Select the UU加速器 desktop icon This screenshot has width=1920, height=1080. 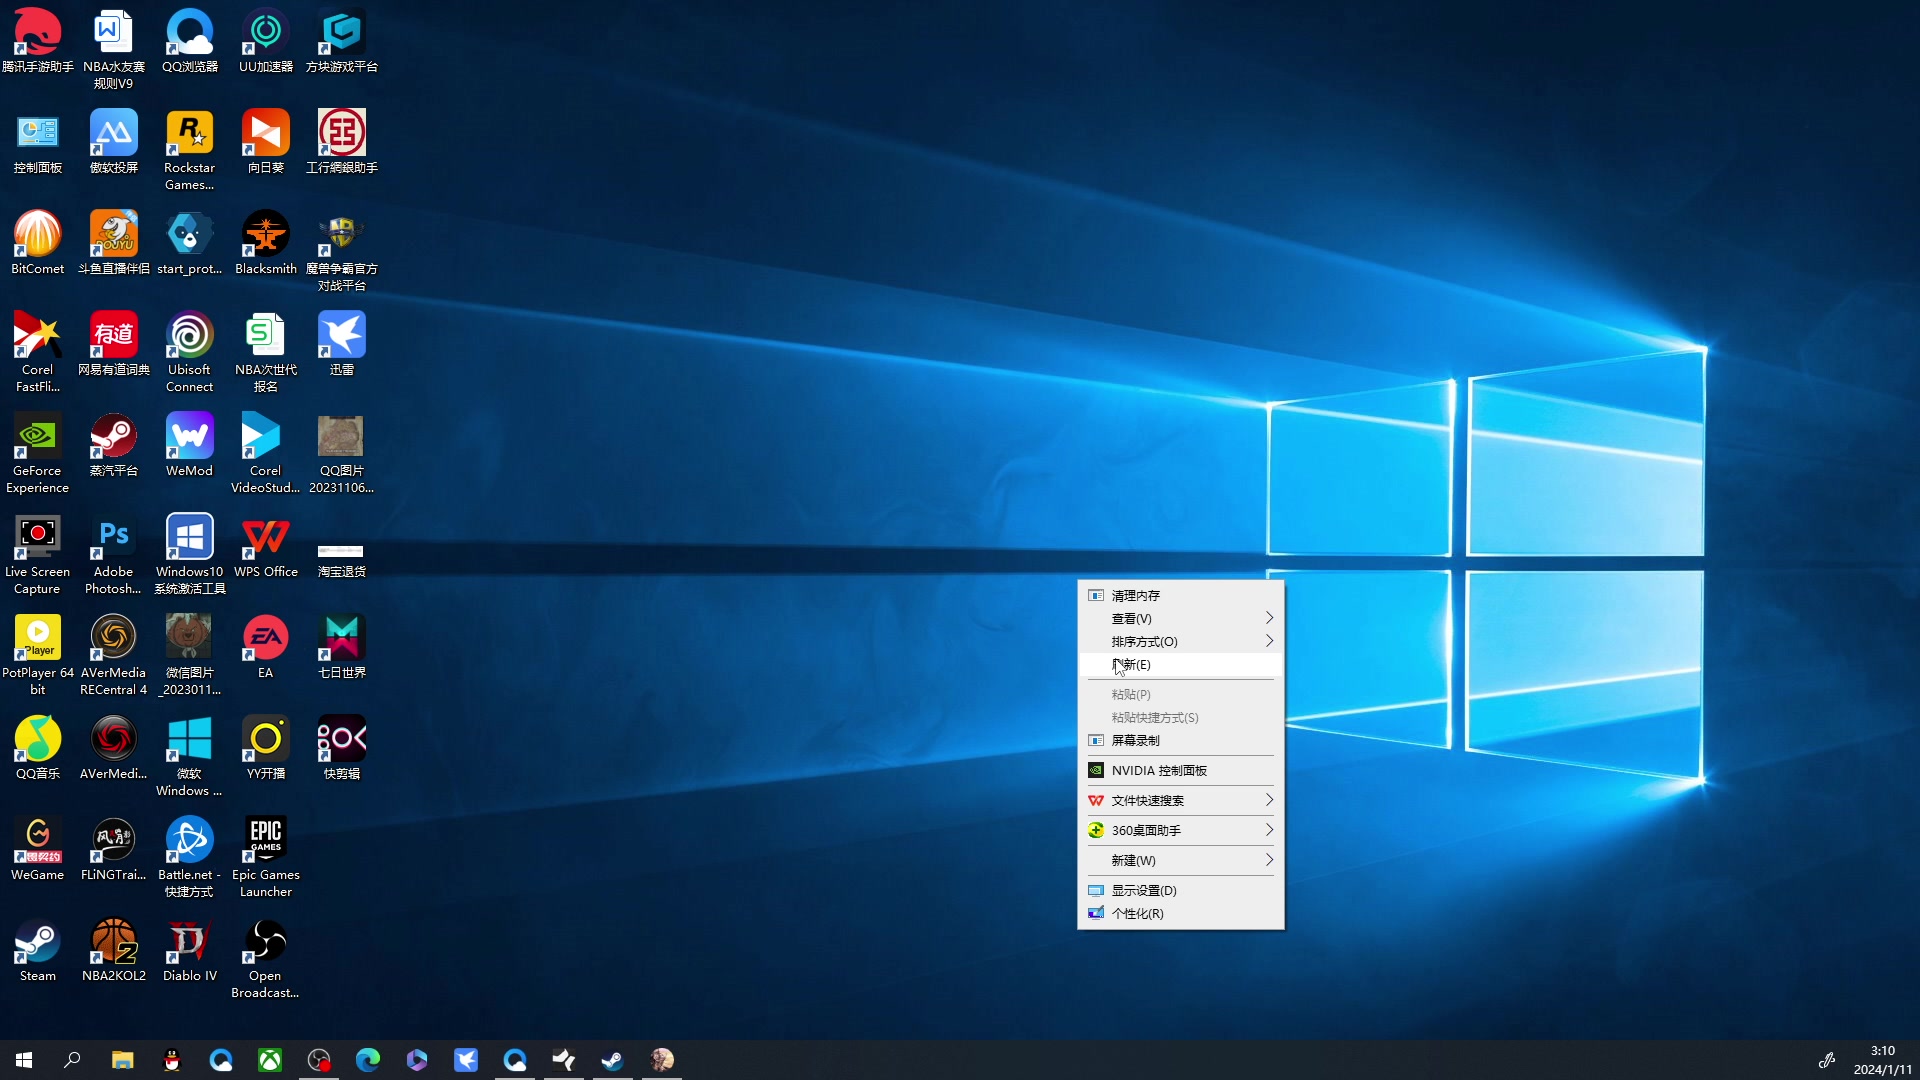(266, 41)
